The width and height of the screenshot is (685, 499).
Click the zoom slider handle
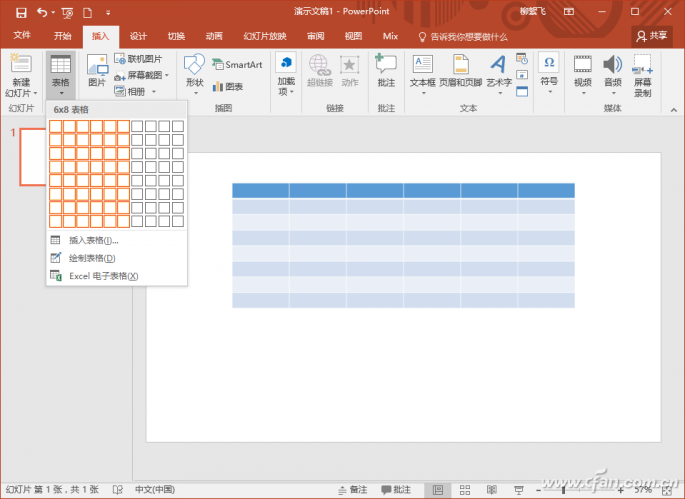564,490
